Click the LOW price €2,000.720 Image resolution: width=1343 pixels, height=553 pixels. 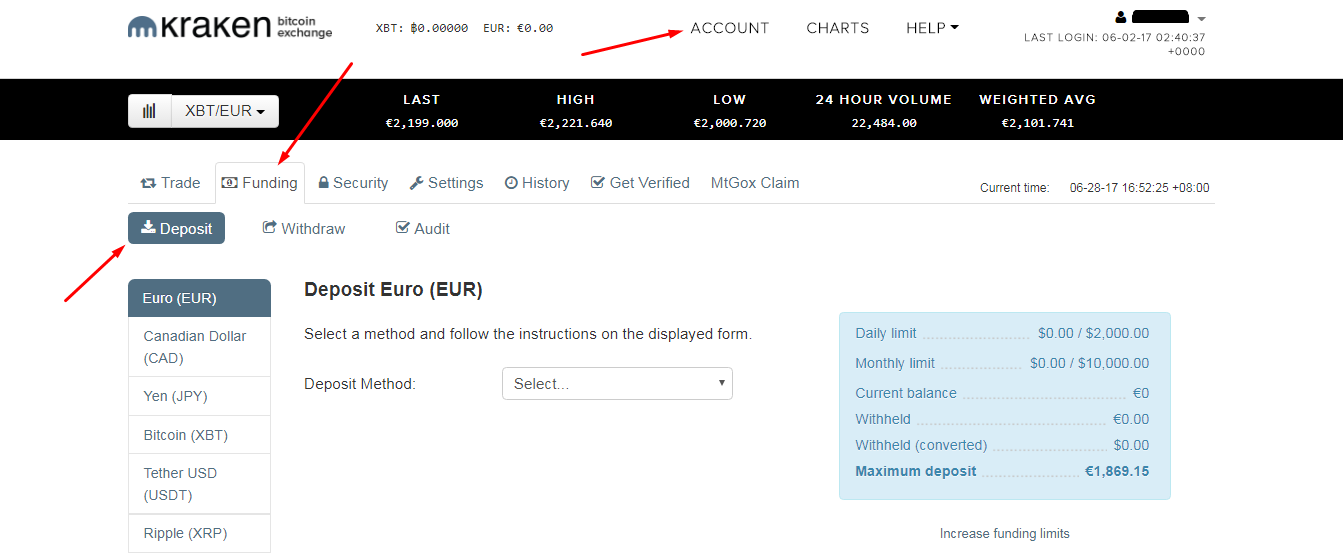tap(729, 123)
